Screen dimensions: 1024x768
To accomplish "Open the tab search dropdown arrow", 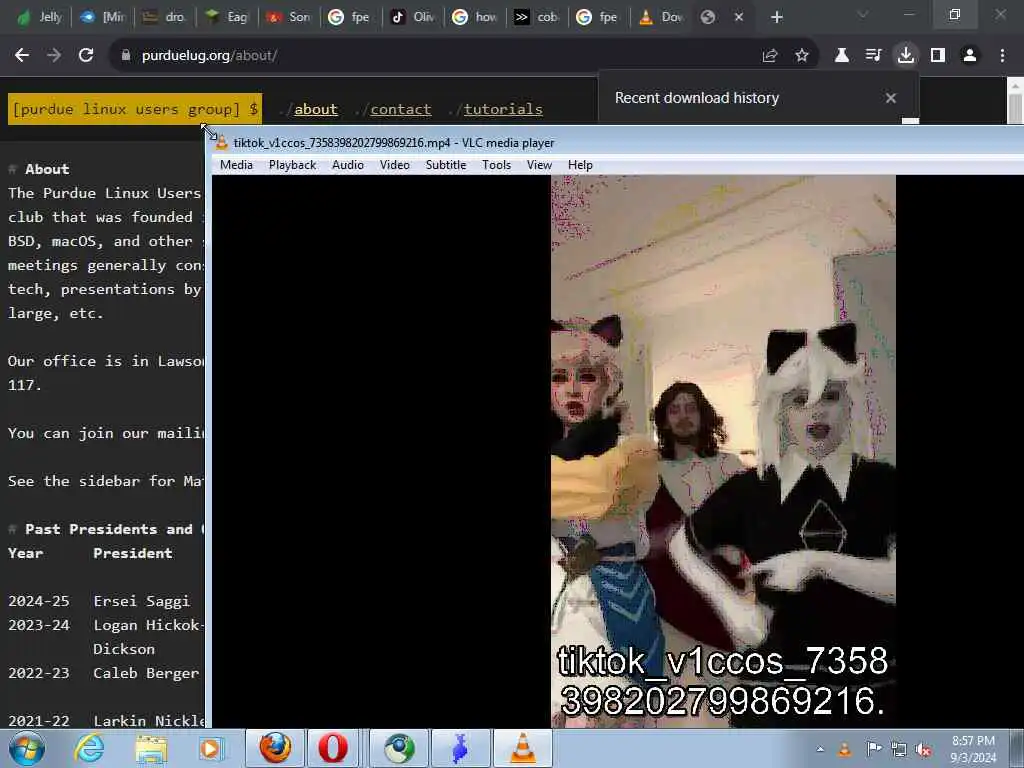I will coord(863,14).
